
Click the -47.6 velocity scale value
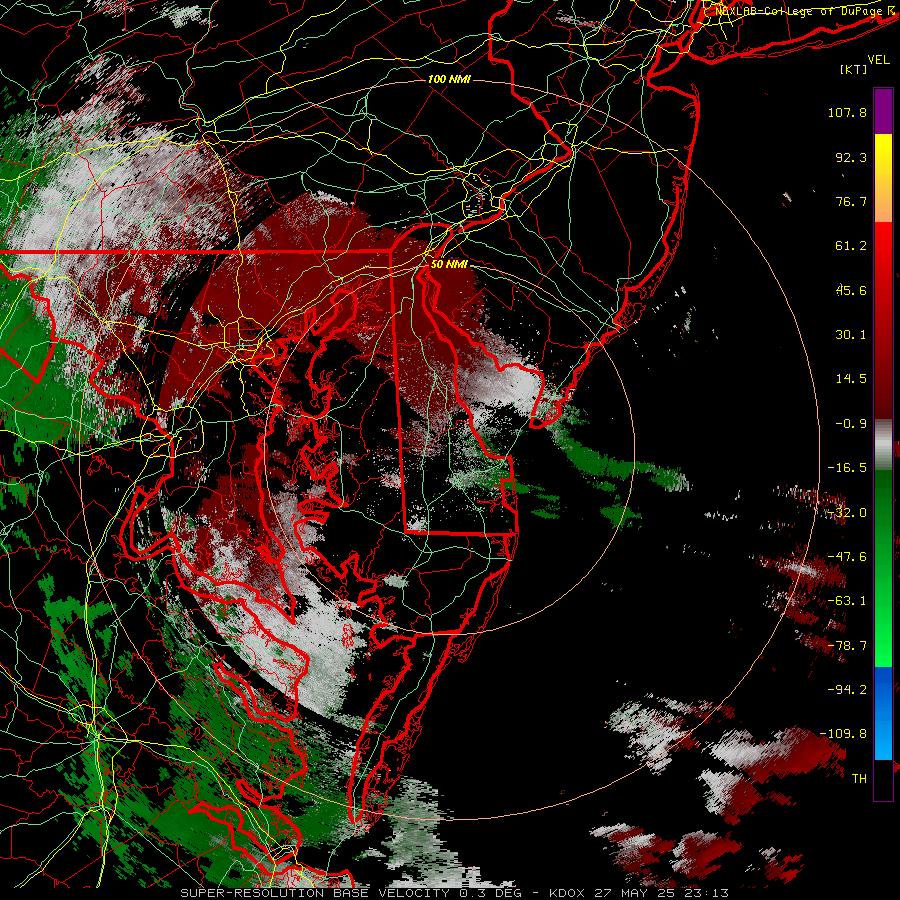coord(847,557)
